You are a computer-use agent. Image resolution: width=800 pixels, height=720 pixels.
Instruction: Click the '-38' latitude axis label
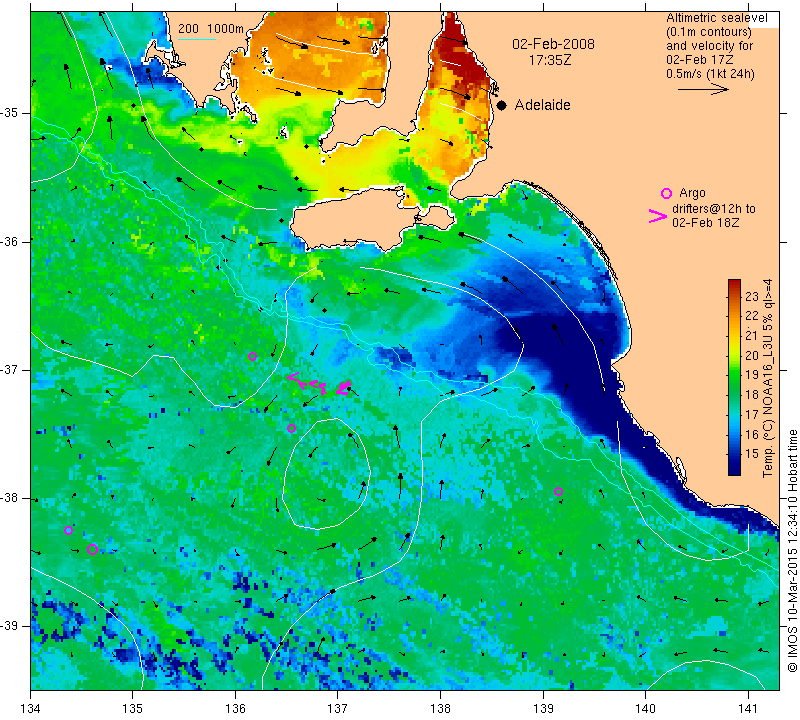10,498
